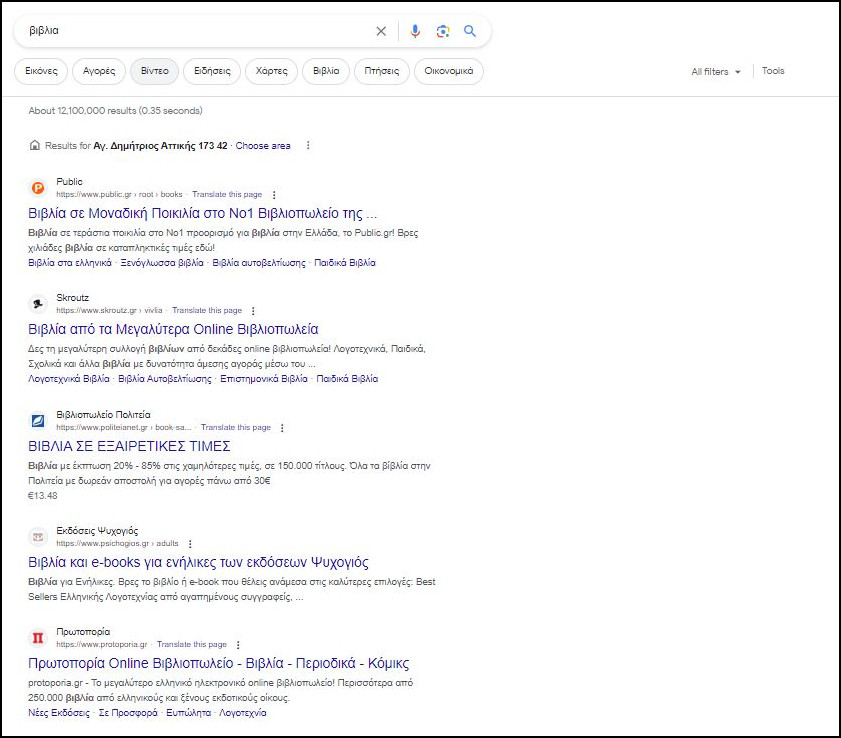Switch to the Αγορές filter chip
This screenshot has width=841, height=738.
tap(99, 71)
